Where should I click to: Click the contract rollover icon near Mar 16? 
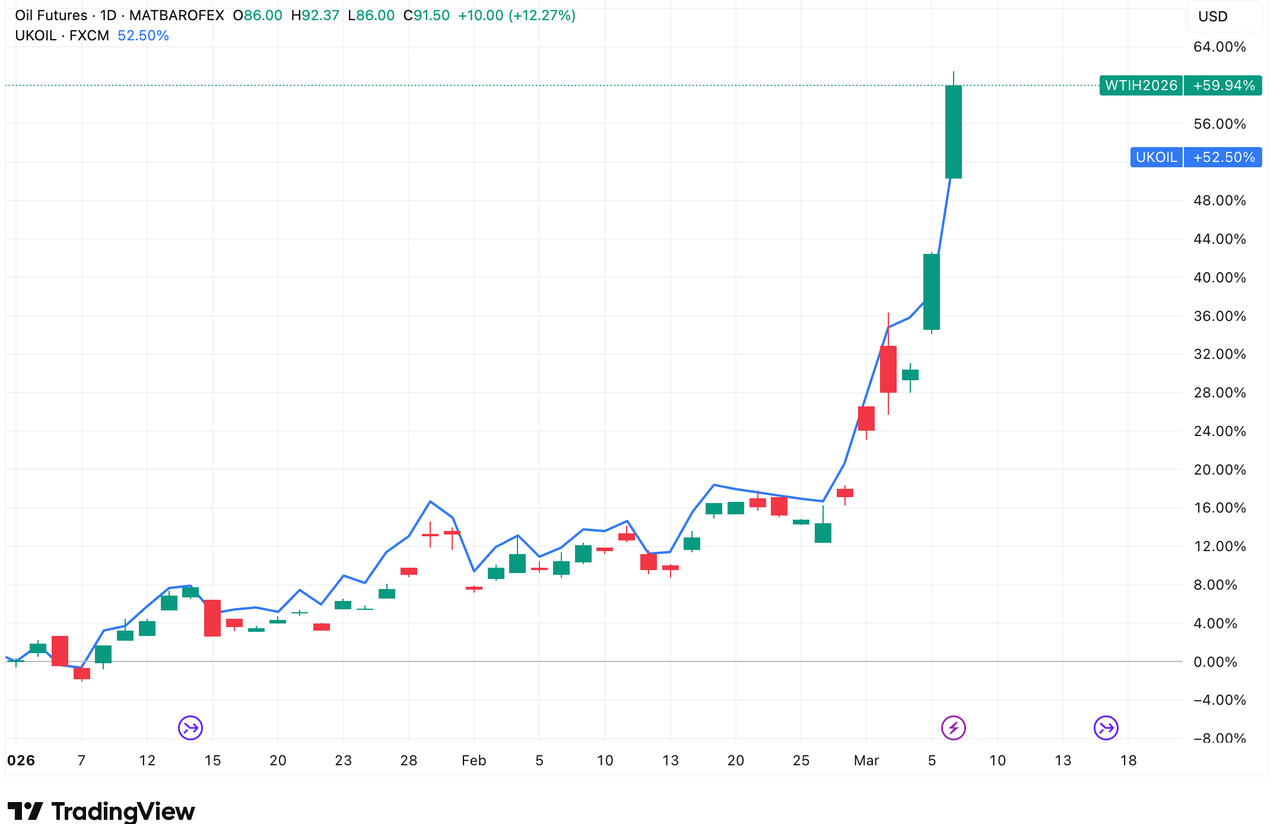1105,727
